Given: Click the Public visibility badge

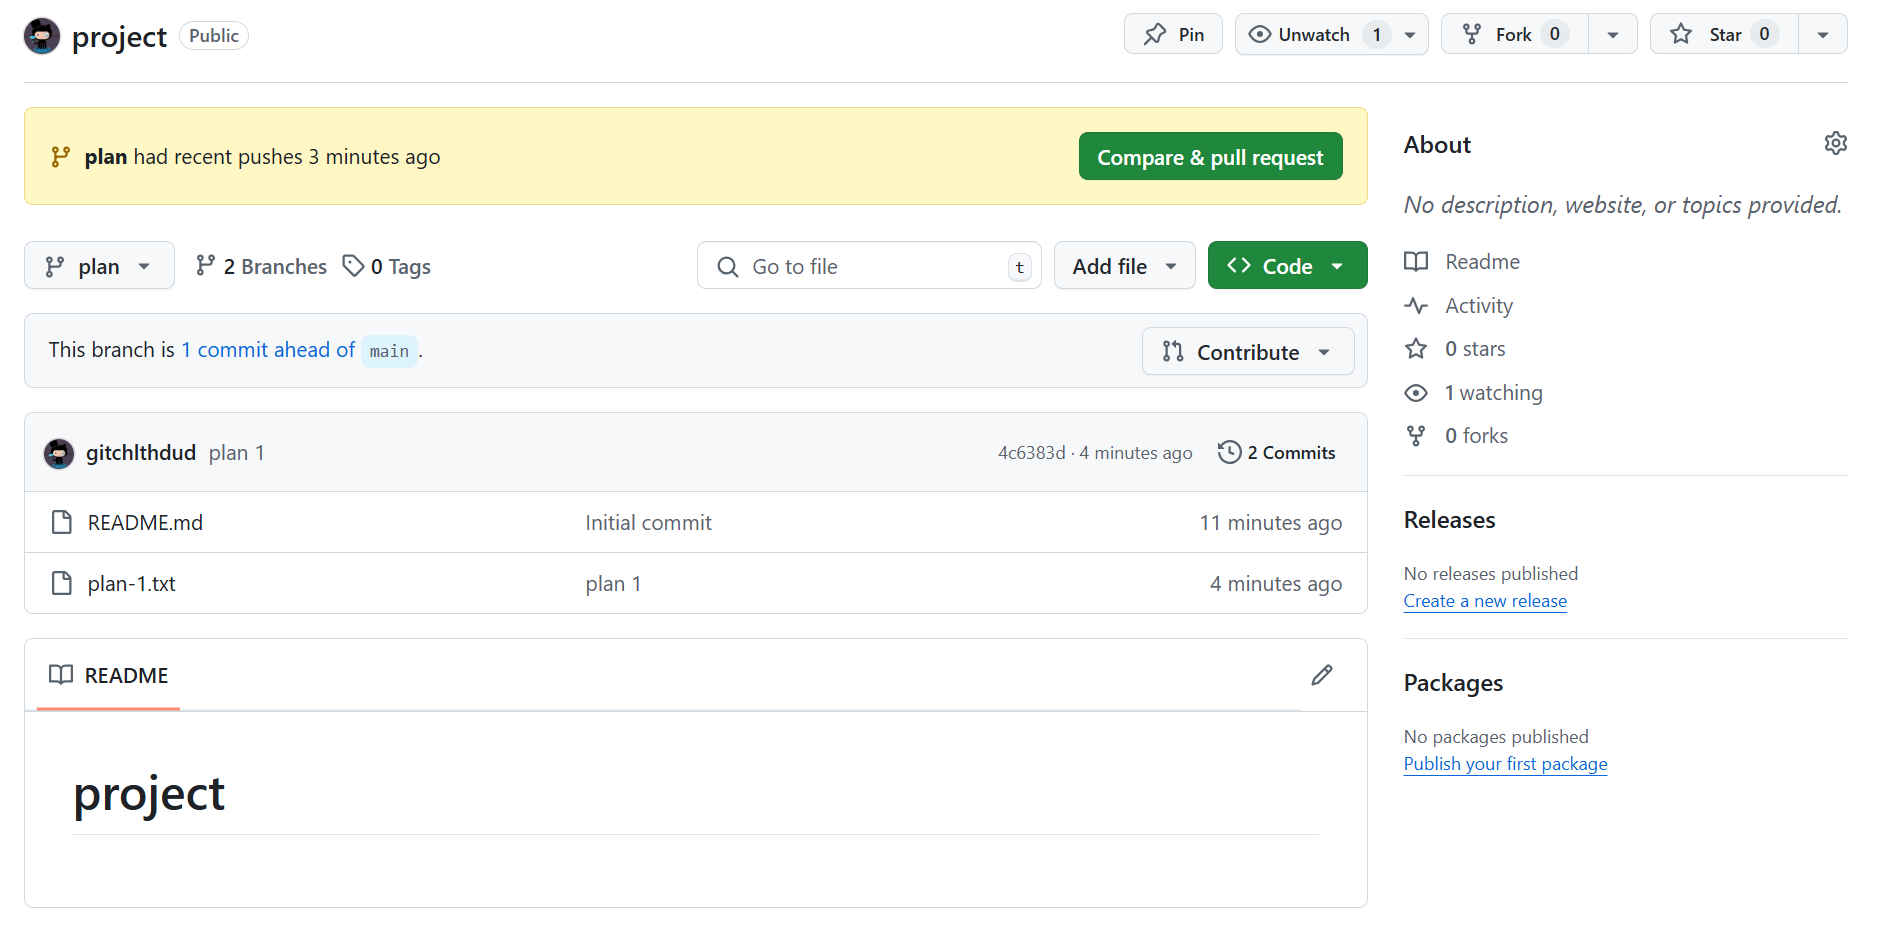Looking at the screenshot, I should pos(214,36).
